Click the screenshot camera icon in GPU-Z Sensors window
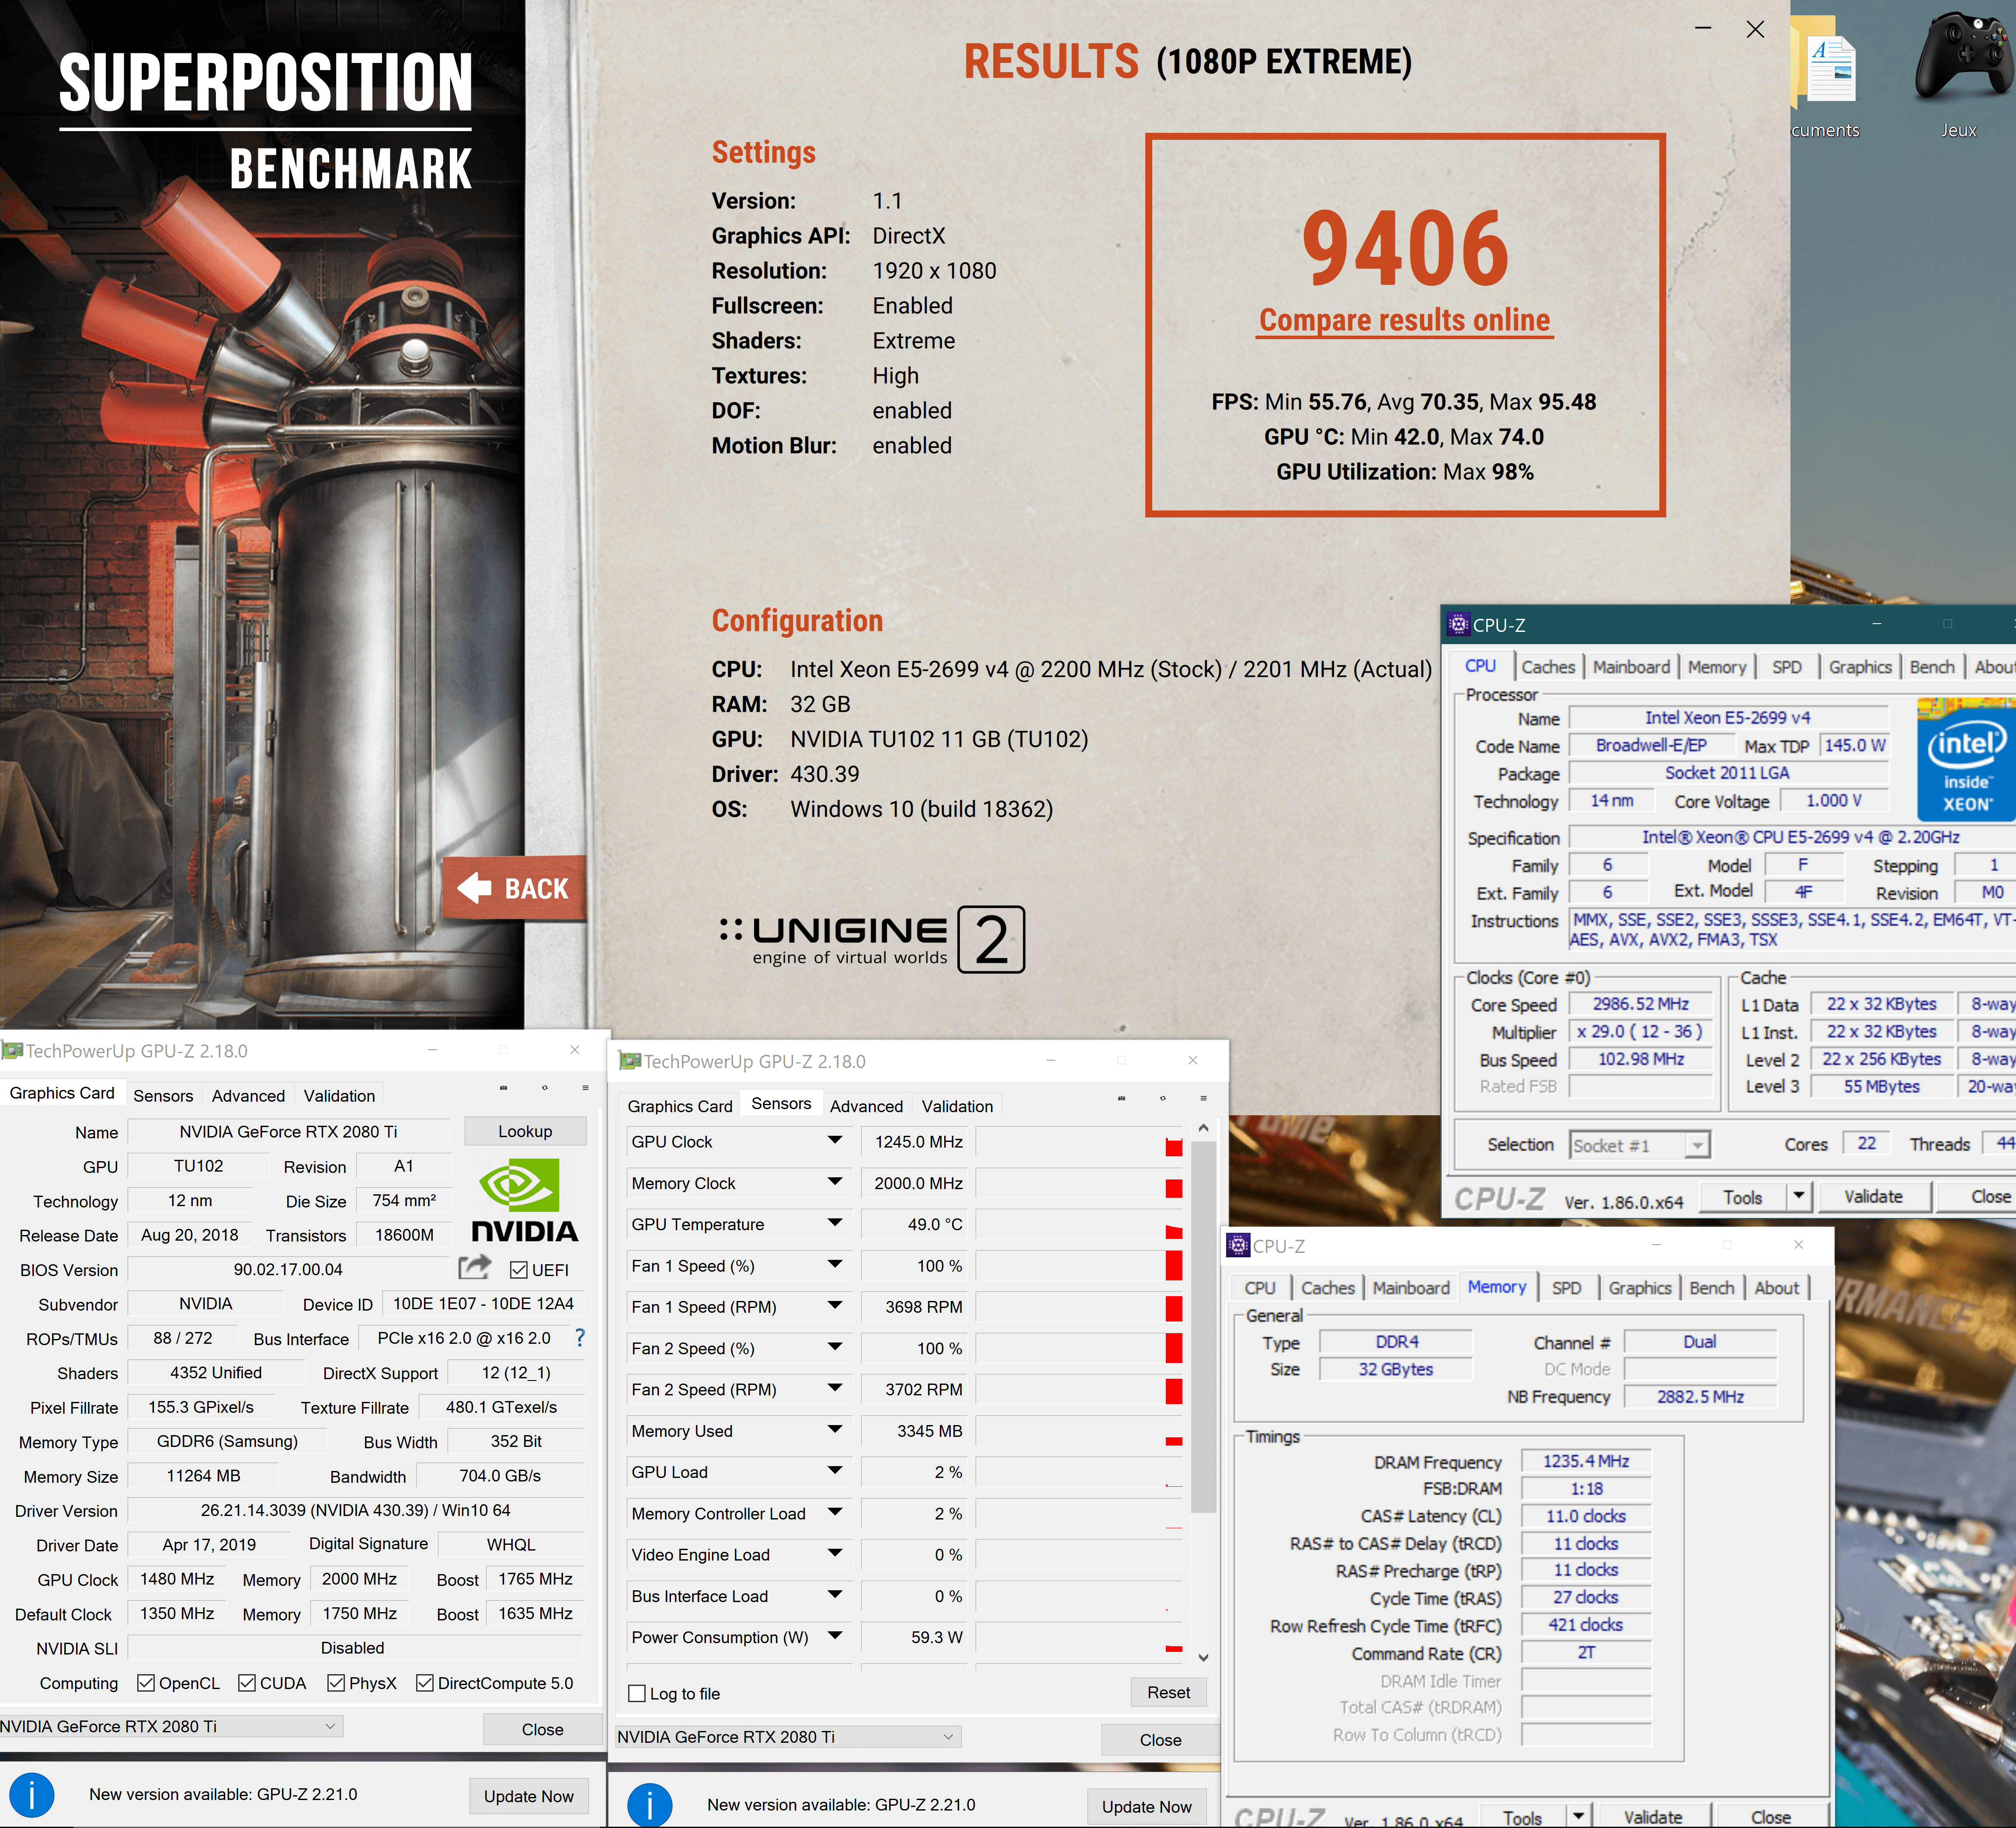 [x=1121, y=1098]
